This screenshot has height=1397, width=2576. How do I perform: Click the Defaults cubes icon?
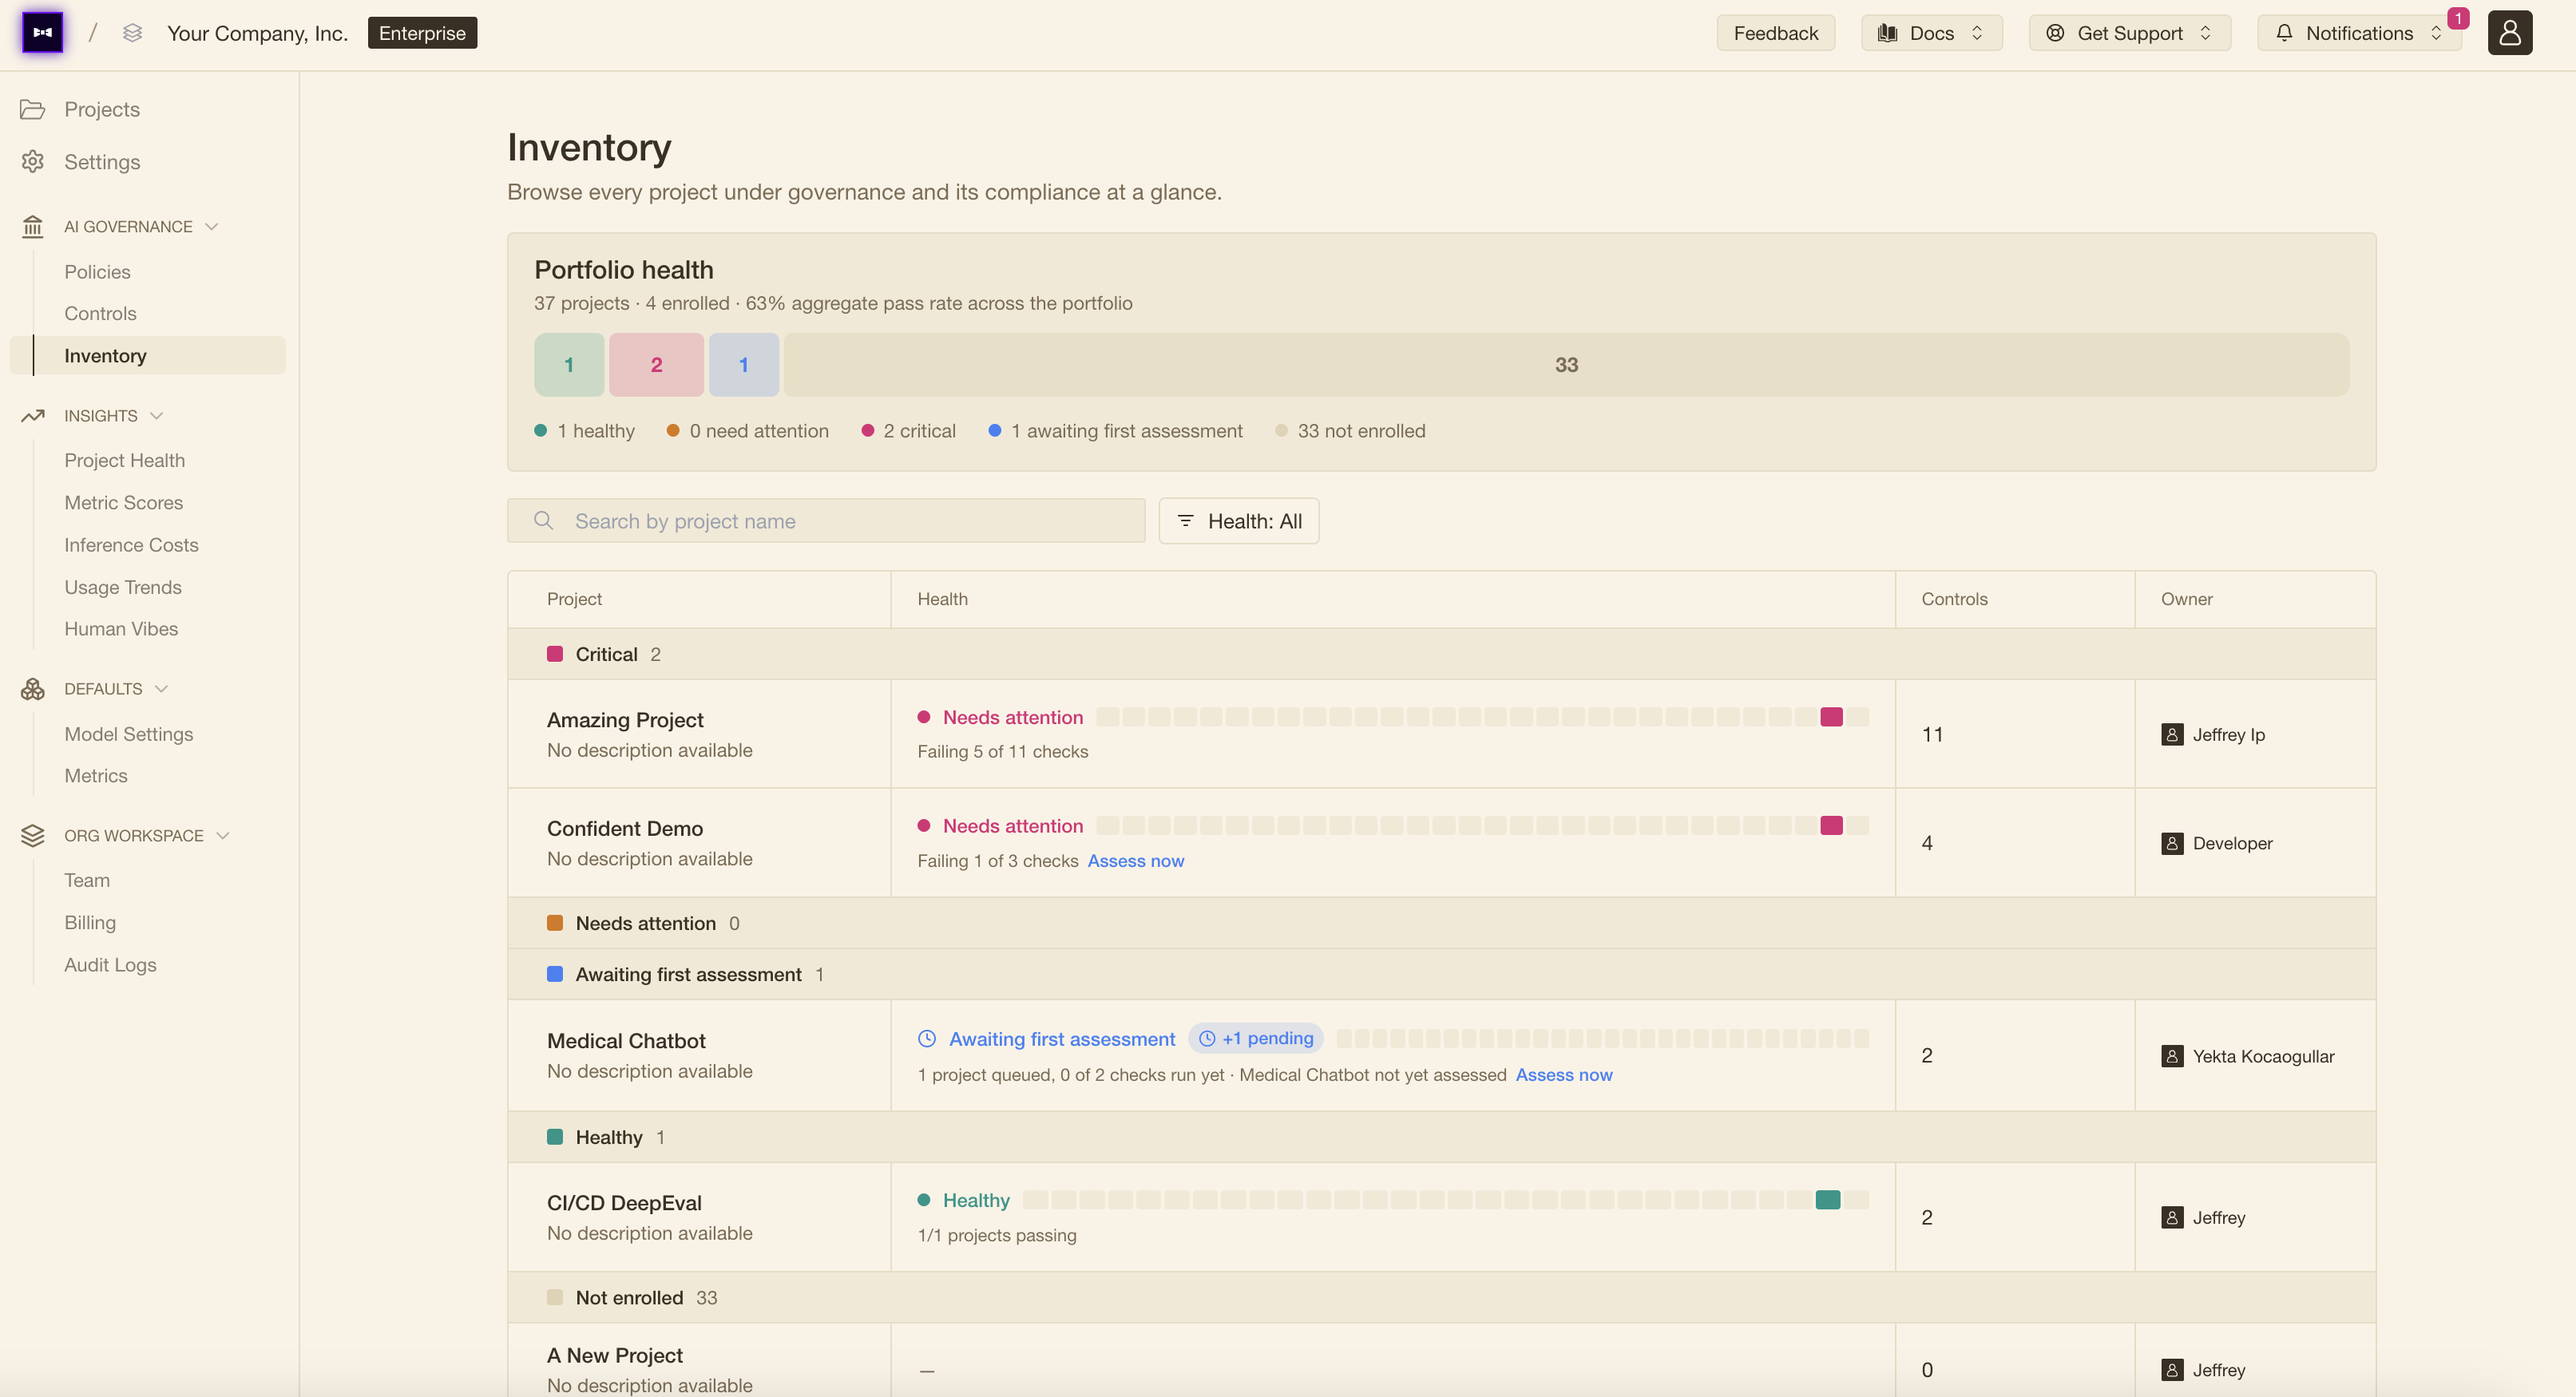click(x=33, y=689)
